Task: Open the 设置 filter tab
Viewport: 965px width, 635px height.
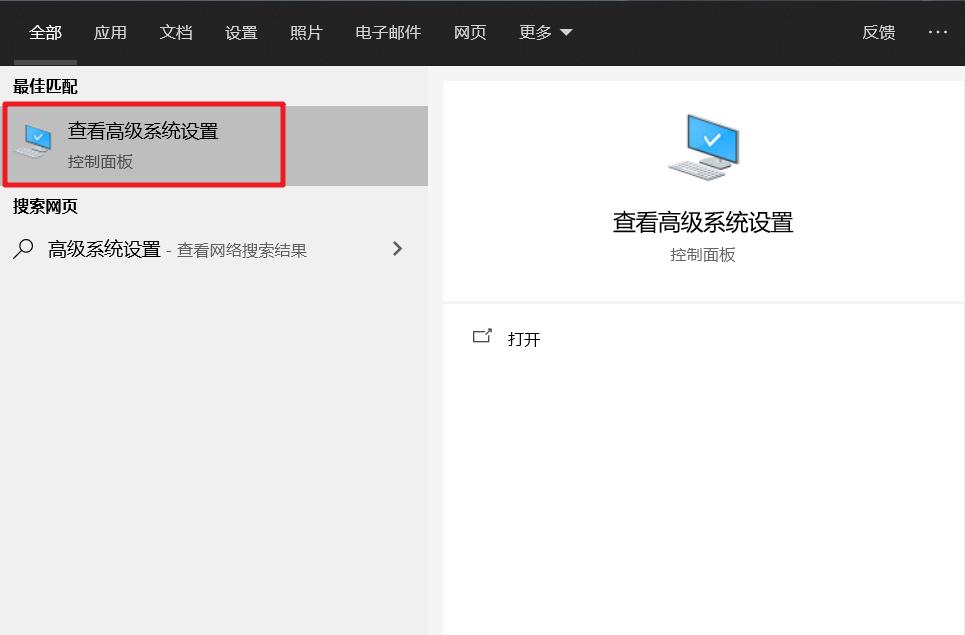Action: [241, 33]
